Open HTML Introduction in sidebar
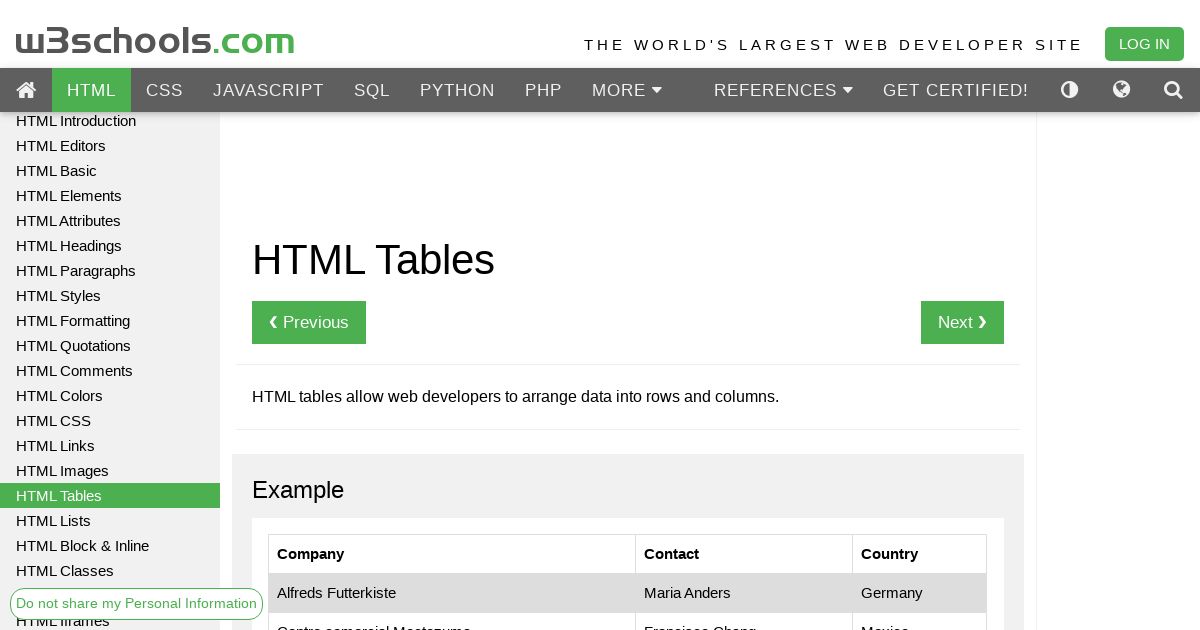 110,121
